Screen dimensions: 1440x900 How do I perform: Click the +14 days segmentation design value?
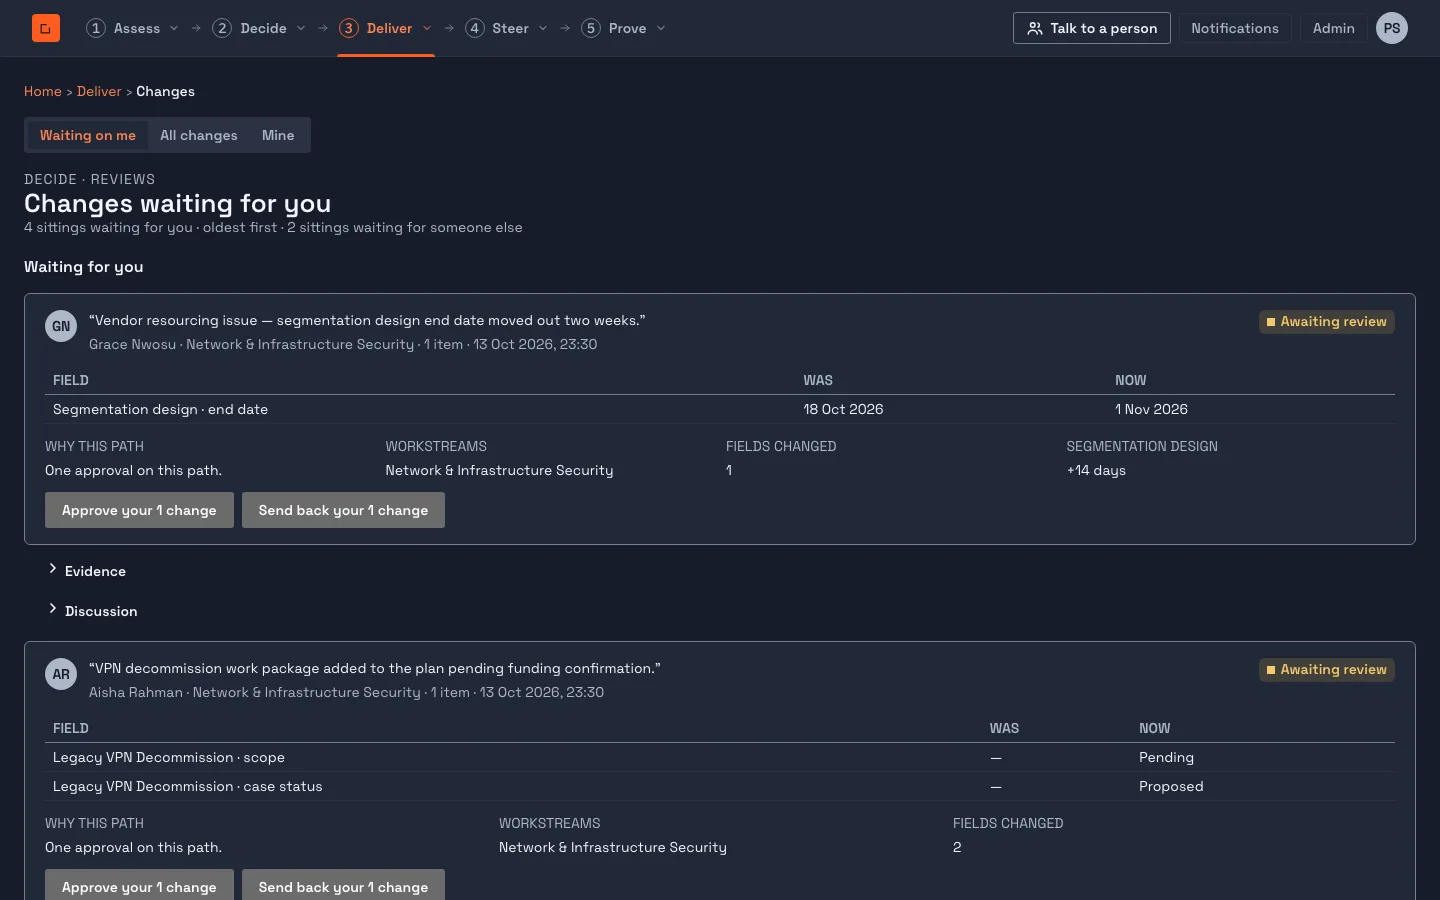pyautogui.click(x=1096, y=470)
